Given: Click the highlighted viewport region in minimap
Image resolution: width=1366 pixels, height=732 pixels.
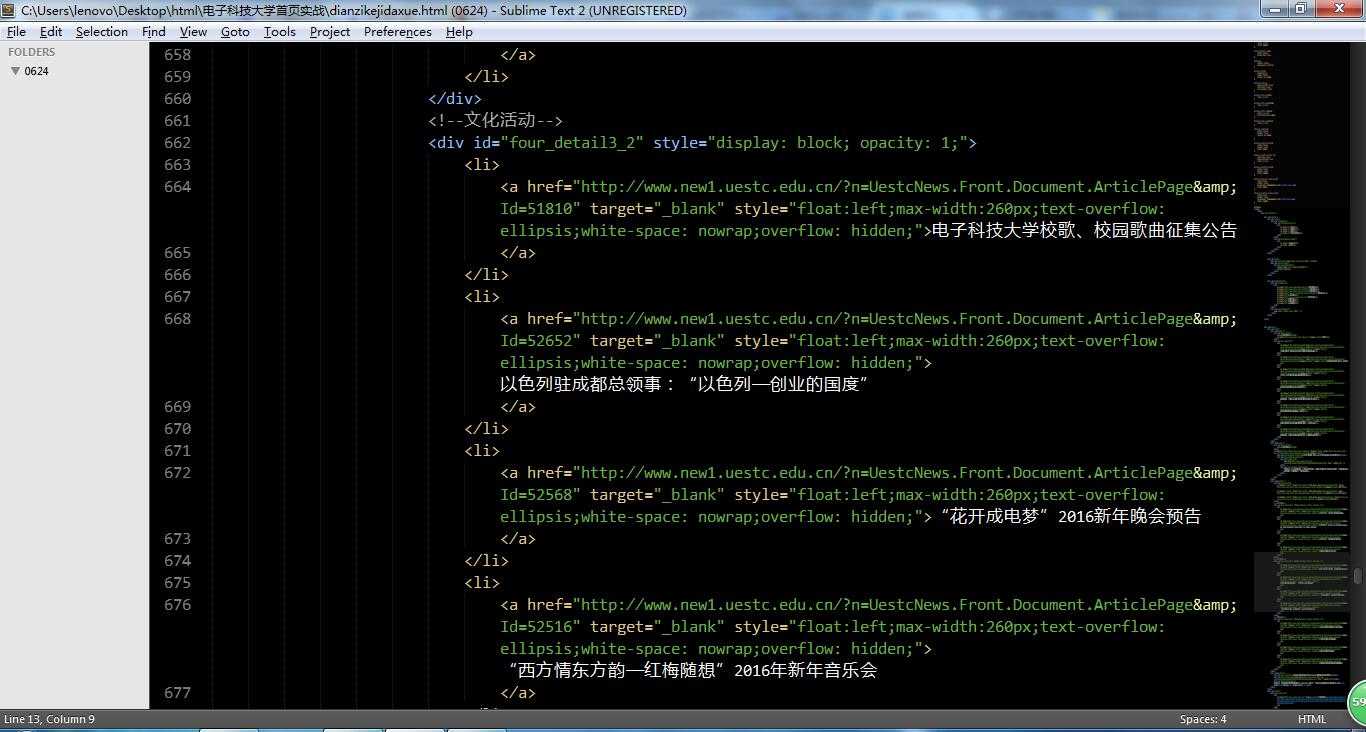Looking at the screenshot, I should pyautogui.click(x=1302, y=582).
